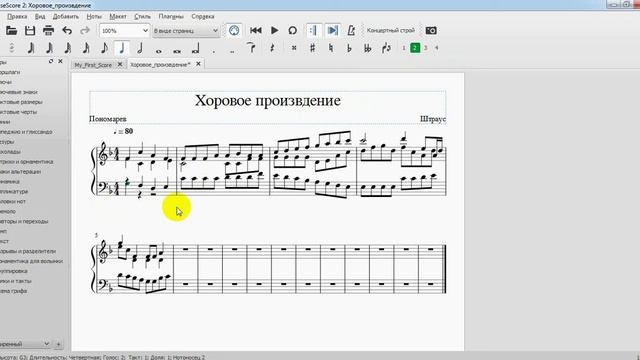The width and height of the screenshot is (640, 360).
Task: Select quarter note duration
Action: pos(122,48)
